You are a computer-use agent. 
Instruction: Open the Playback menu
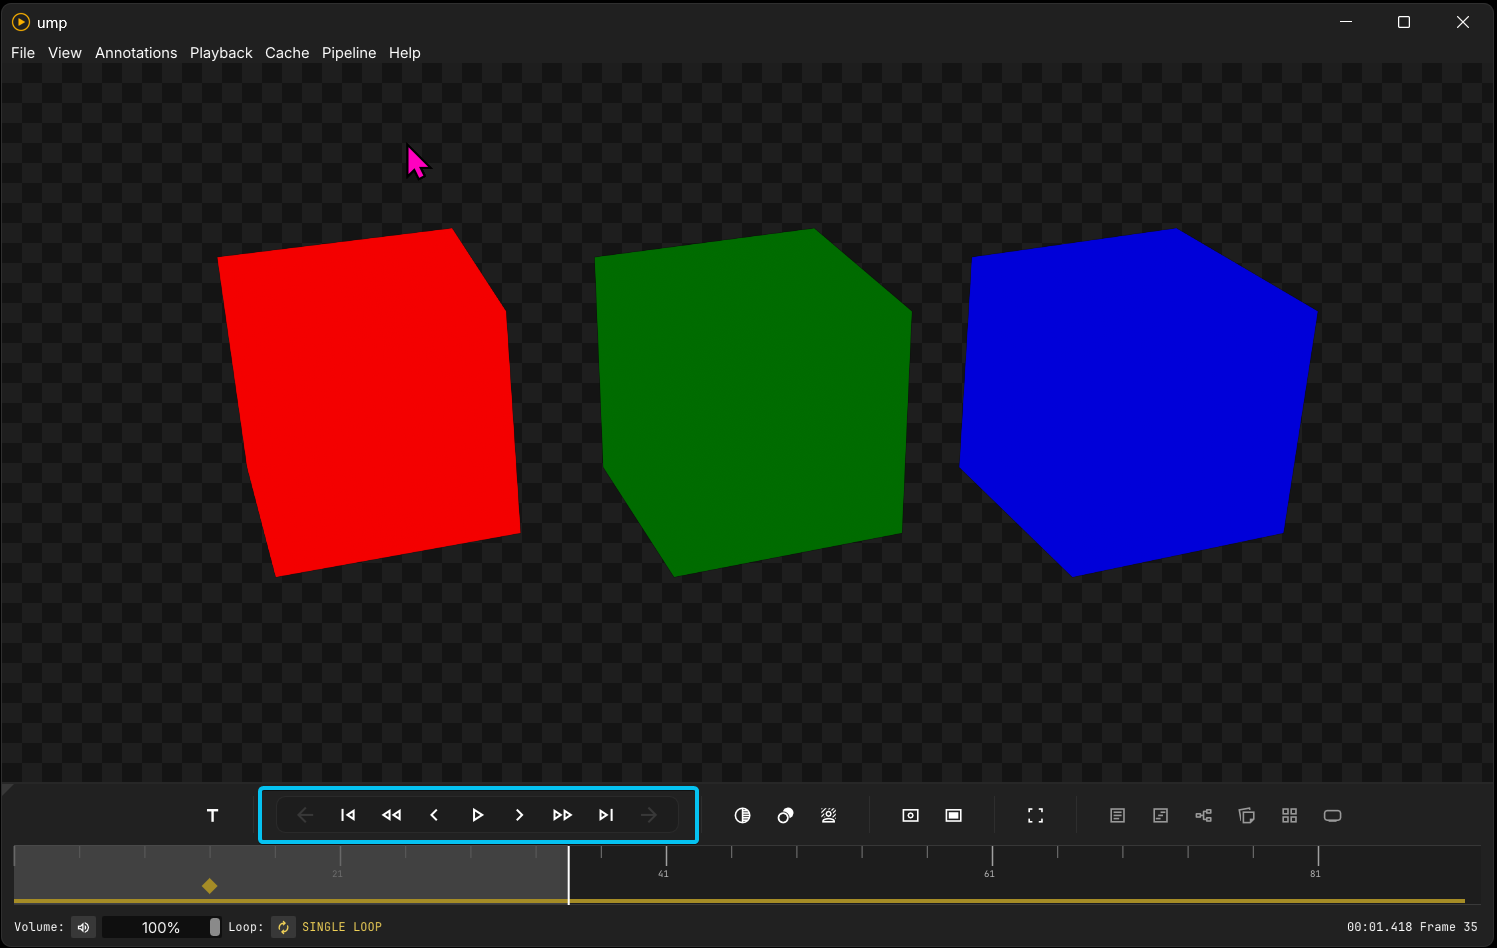pos(221,53)
